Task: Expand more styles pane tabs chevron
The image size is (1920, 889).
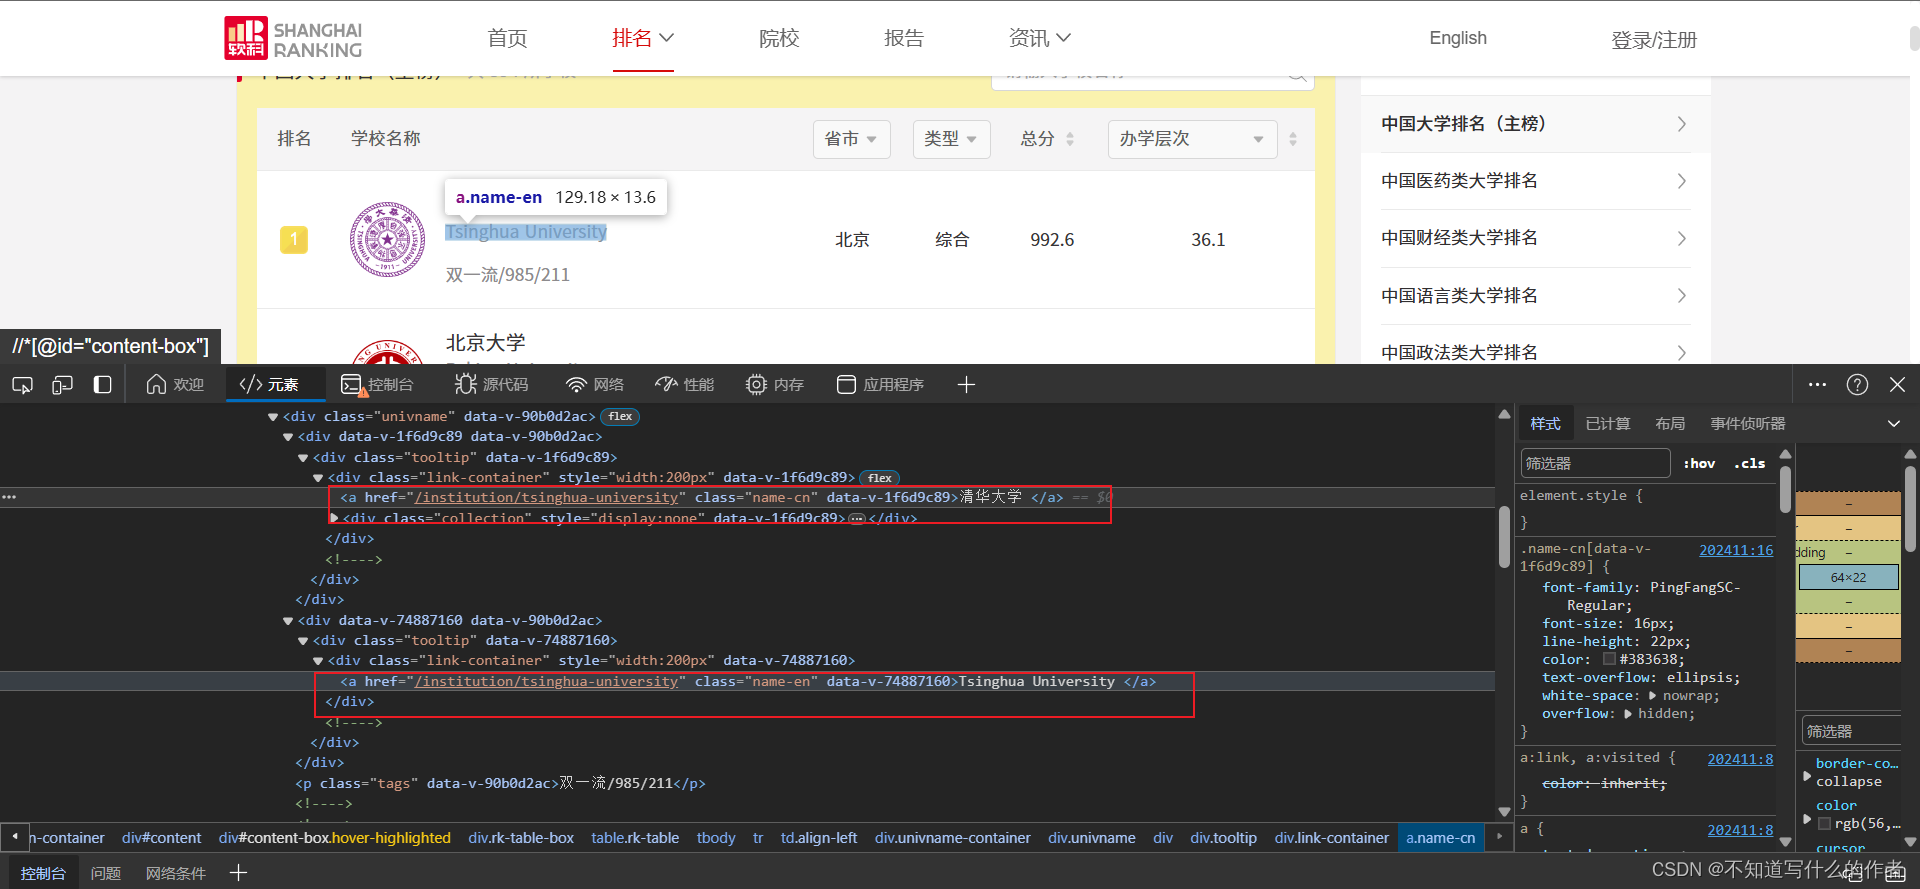Action: 1894,424
